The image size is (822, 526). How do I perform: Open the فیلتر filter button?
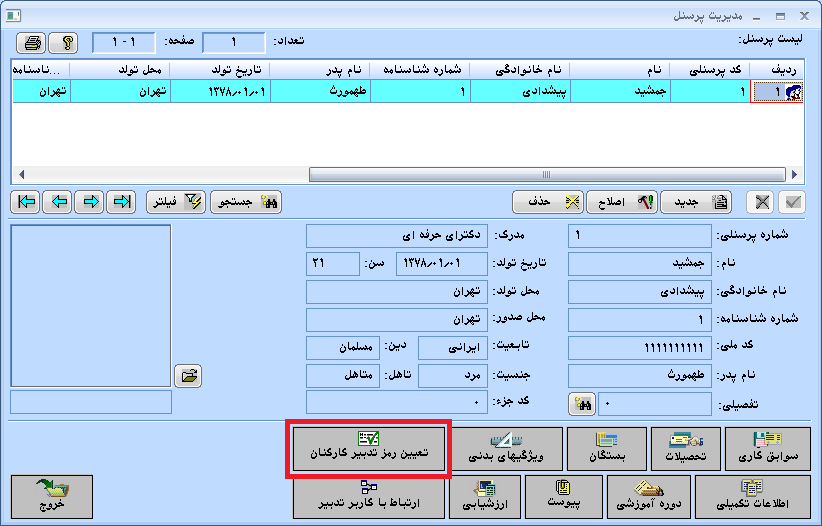tap(176, 201)
